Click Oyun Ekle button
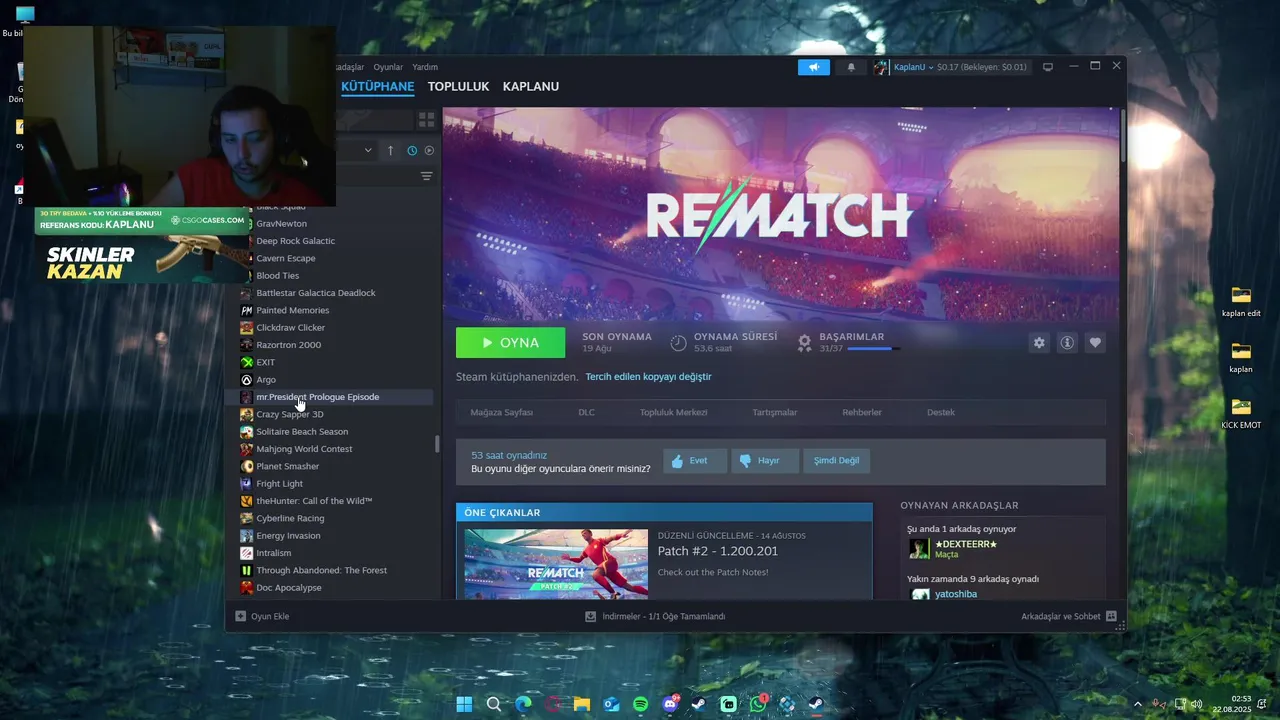The height and width of the screenshot is (720, 1280). 262,616
